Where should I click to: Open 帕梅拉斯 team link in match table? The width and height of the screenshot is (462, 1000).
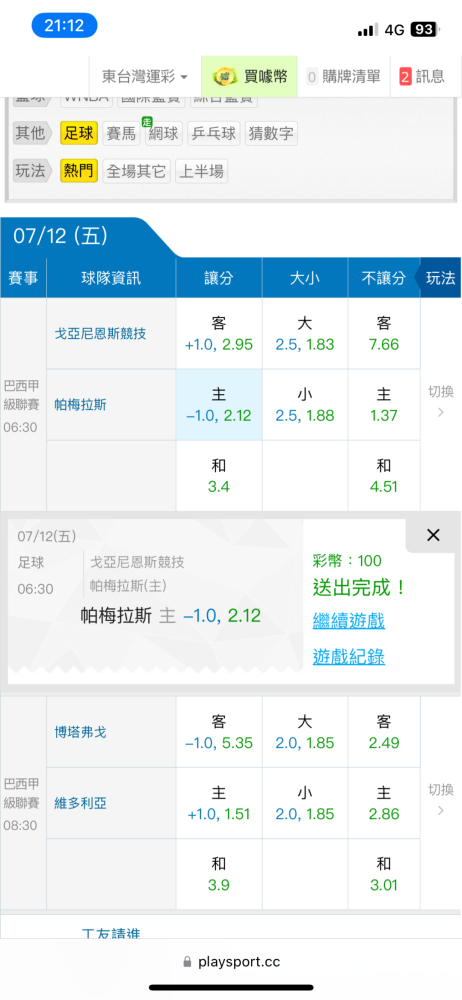pos(78,404)
